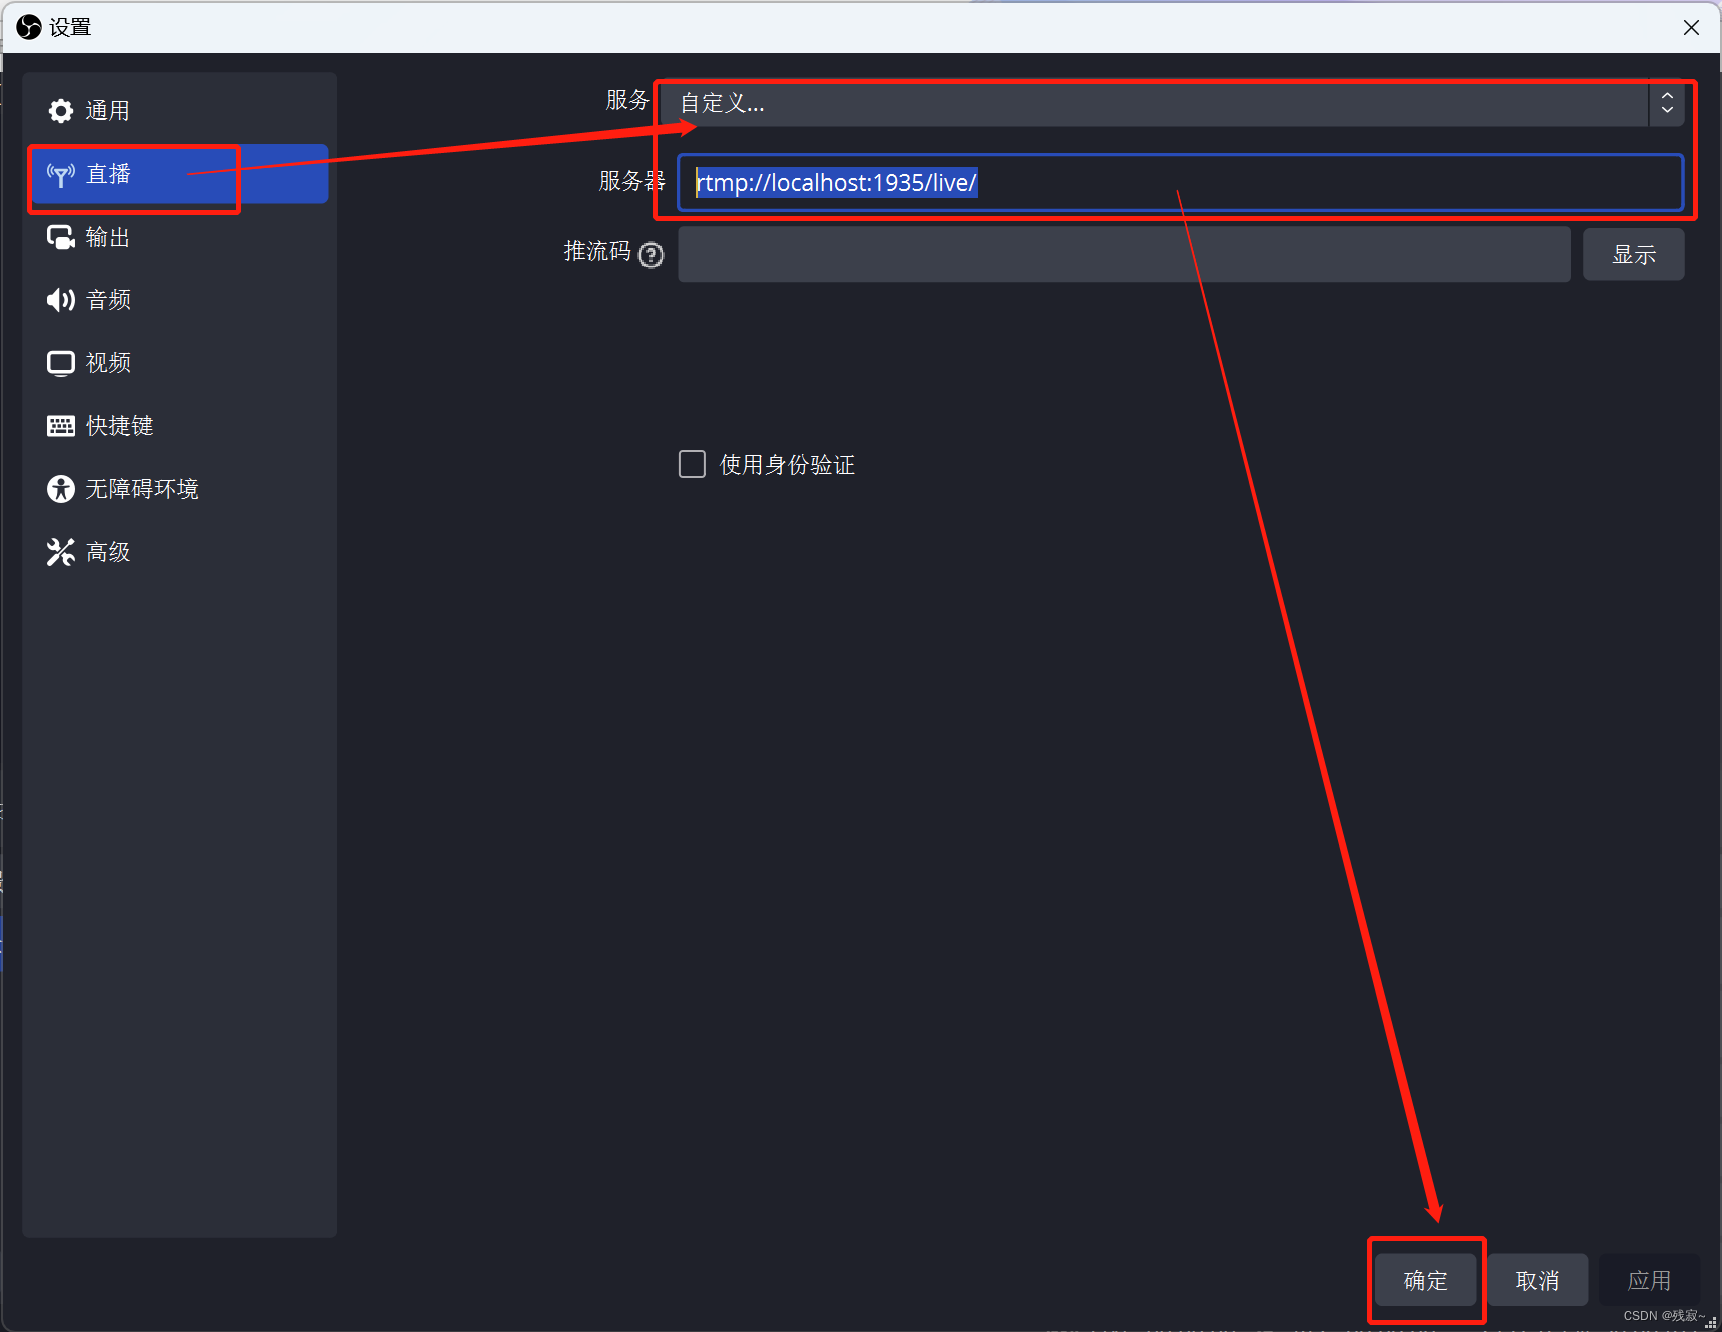Click the 推流码 help question mark icon
1722x1332 pixels.
[651, 255]
